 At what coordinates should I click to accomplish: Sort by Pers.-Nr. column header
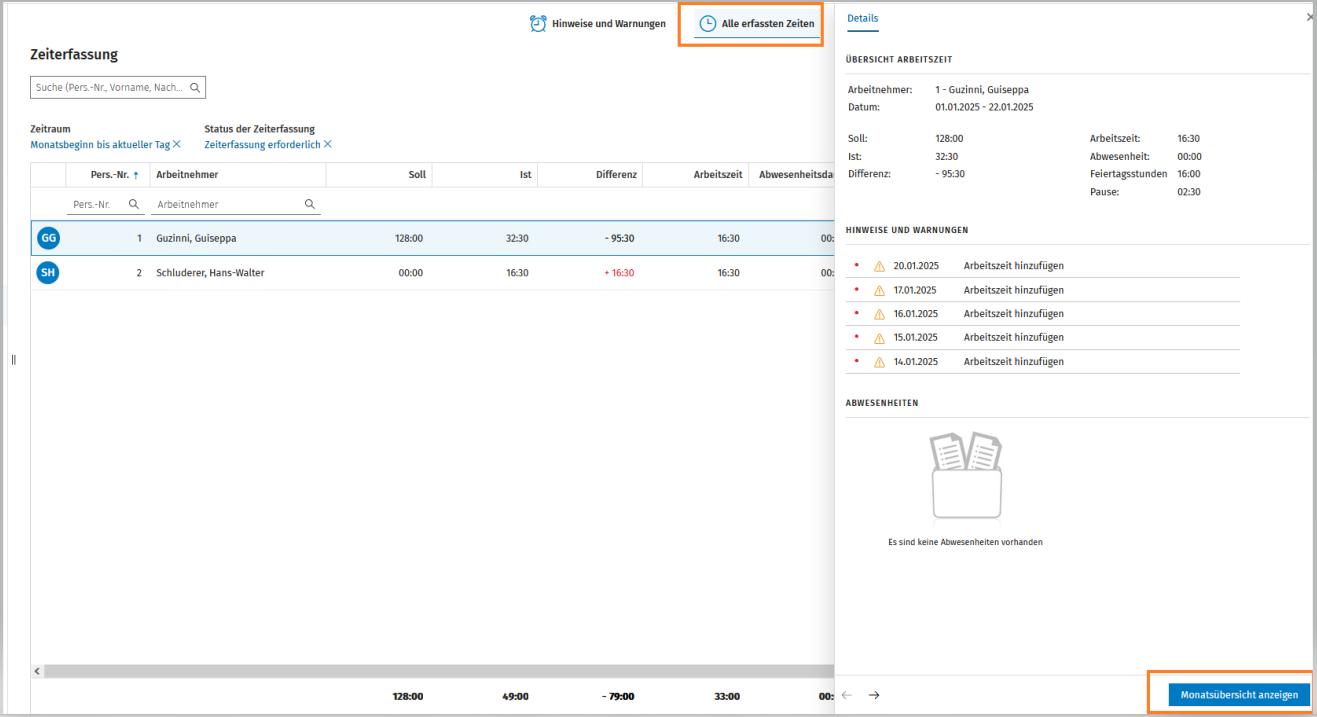pos(109,175)
